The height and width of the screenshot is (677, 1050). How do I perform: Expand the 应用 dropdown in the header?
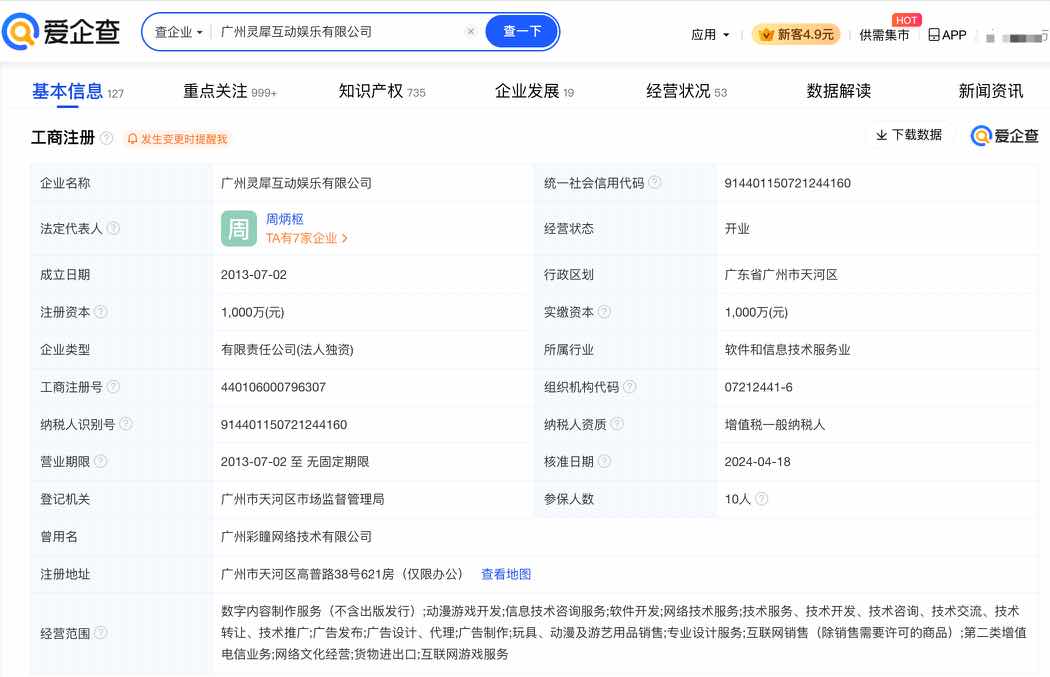[711, 33]
